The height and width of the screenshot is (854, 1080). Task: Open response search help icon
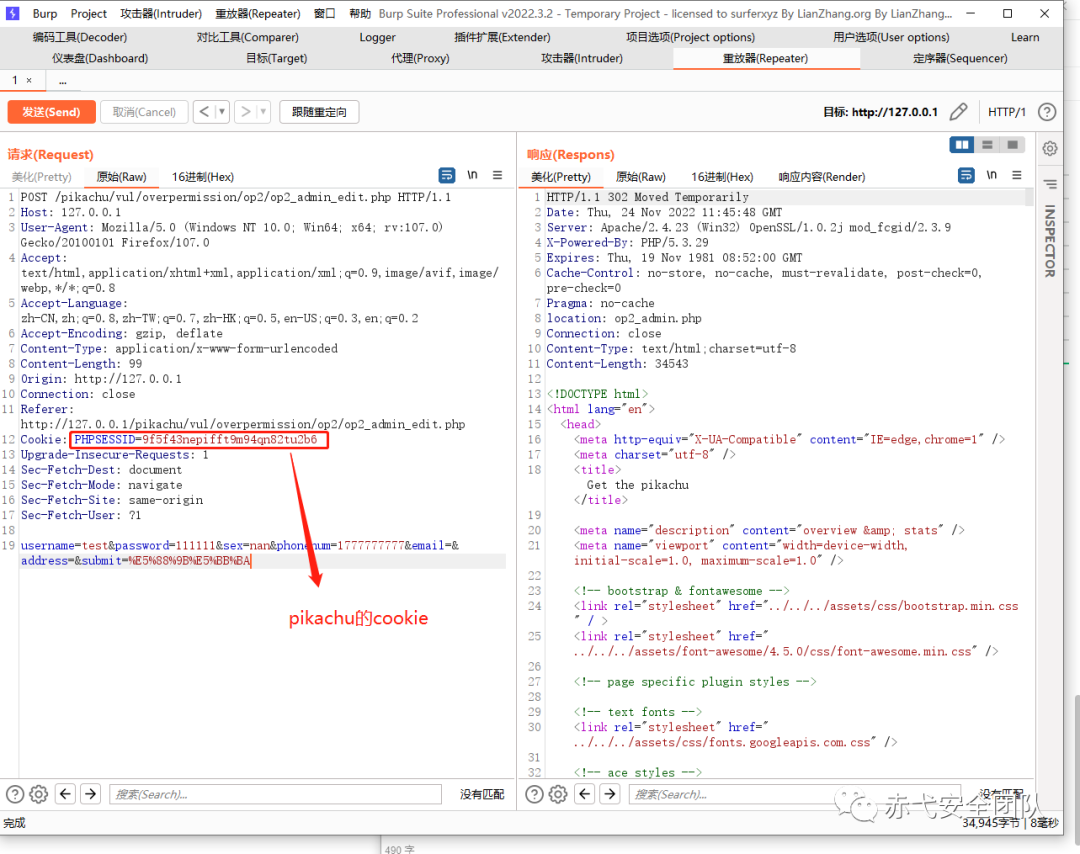534,794
